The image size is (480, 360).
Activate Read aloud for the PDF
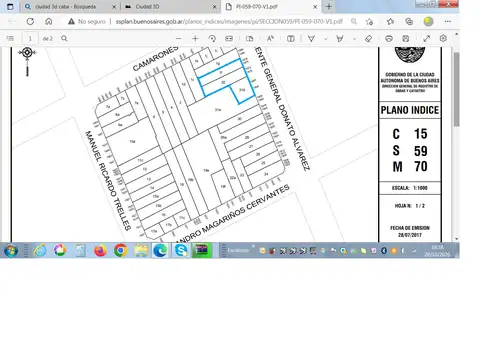pyautogui.click(x=270, y=39)
